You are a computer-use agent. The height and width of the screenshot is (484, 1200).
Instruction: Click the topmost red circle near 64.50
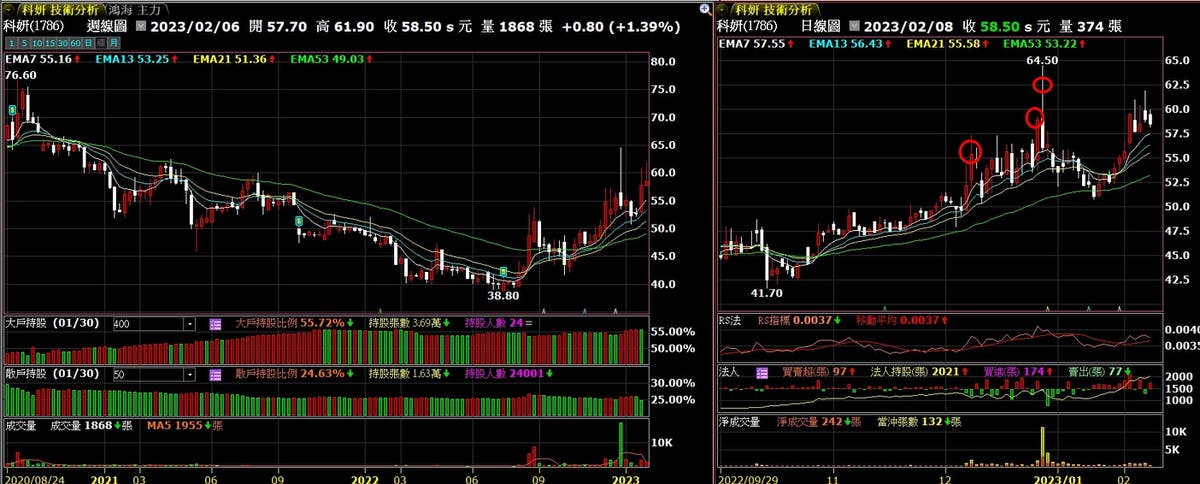point(1043,85)
